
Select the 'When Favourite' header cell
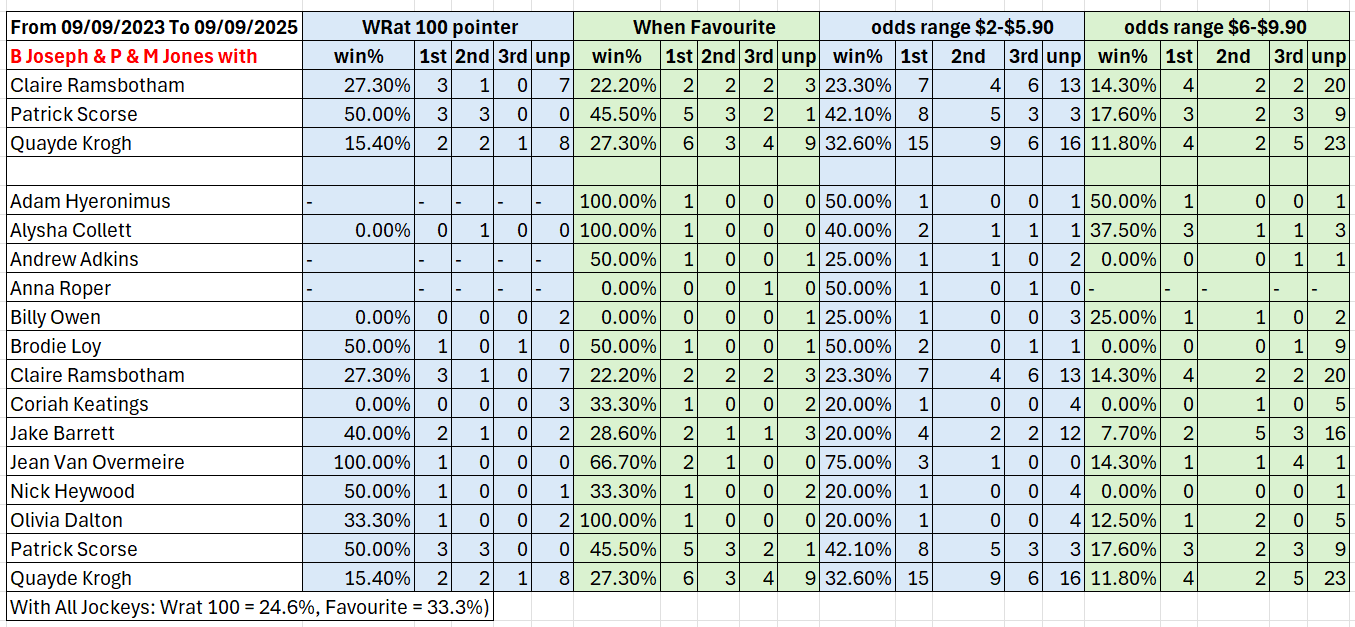point(696,27)
